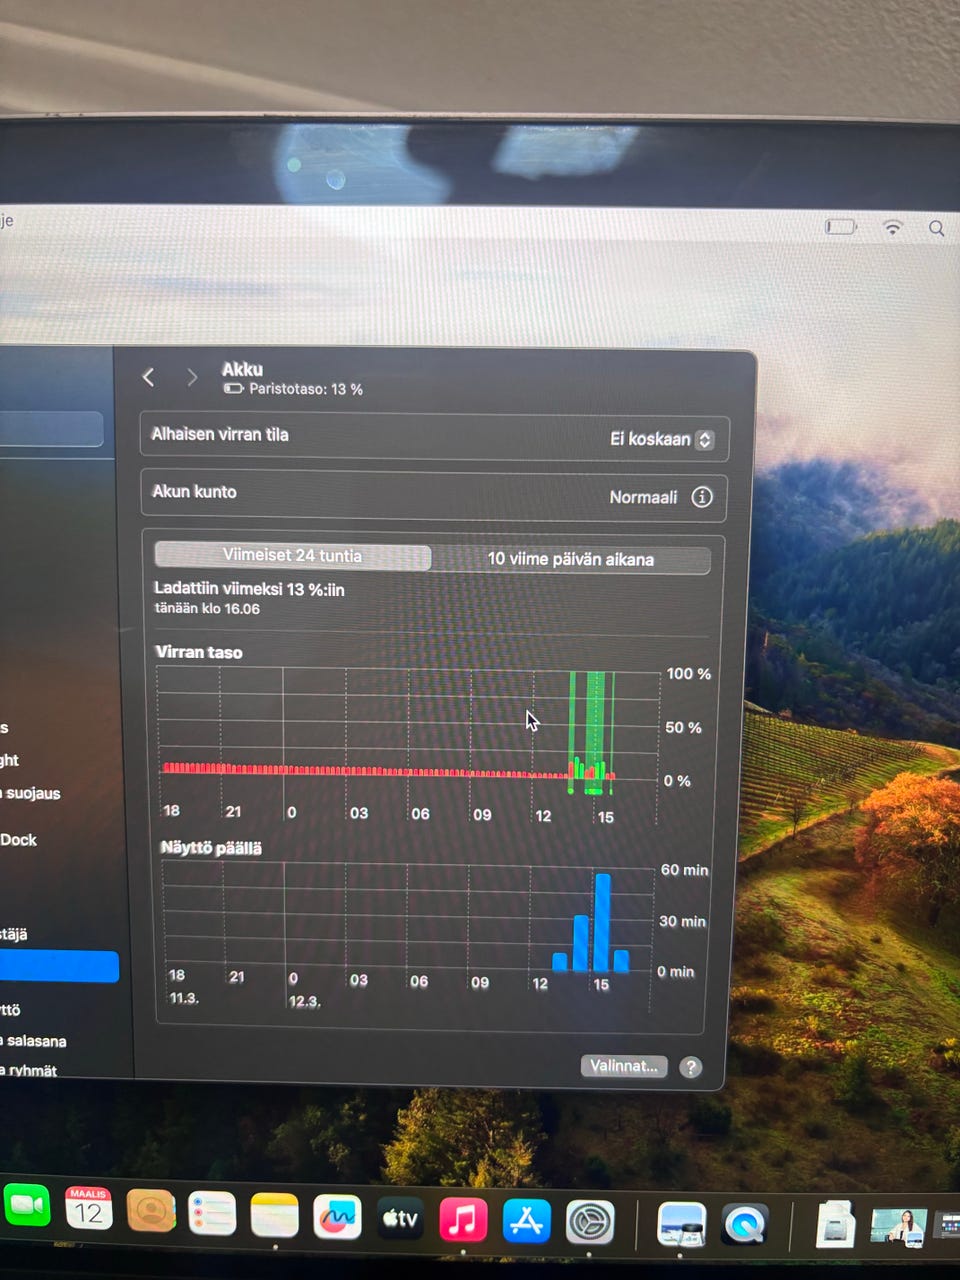
Task: Open Freeform from the Dock
Action: pyautogui.click(x=337, y=1218)
